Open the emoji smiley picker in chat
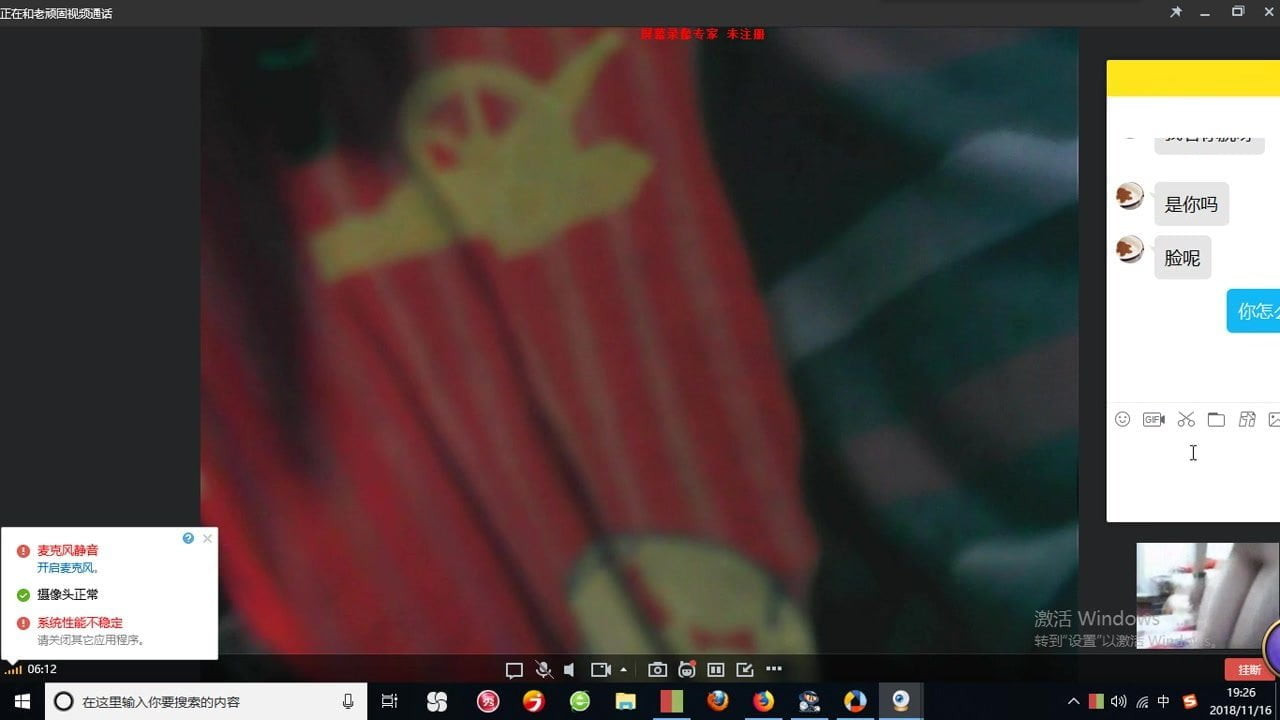Image resolution: width=1280 pixels, height=720 pixels. click(1122, 420)
